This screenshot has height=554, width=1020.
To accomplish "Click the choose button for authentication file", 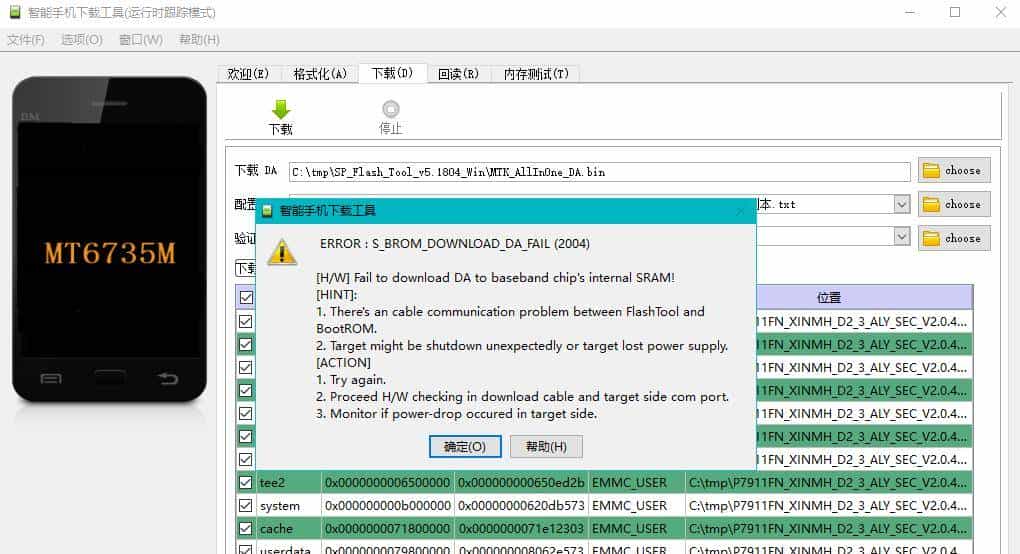I will [954, 238].
